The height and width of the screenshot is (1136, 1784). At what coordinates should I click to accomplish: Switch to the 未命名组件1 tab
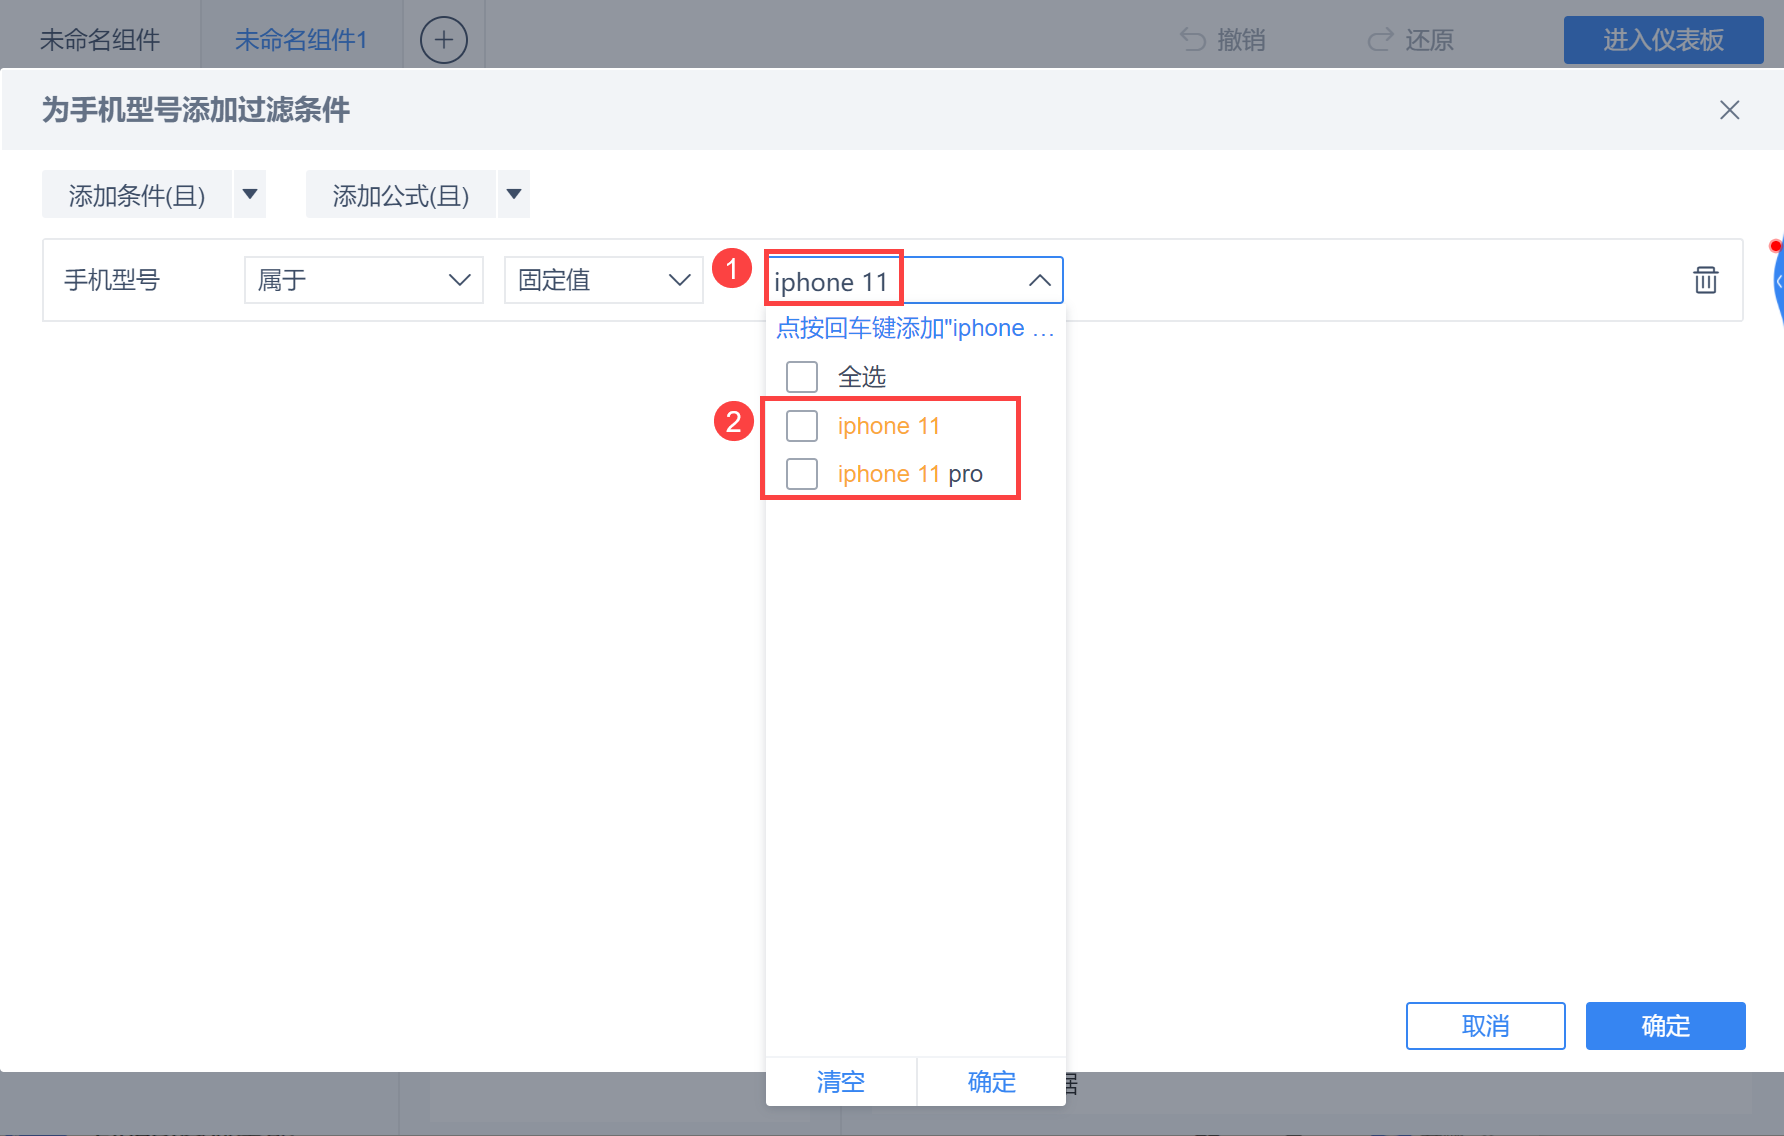(x=301, y=40)
